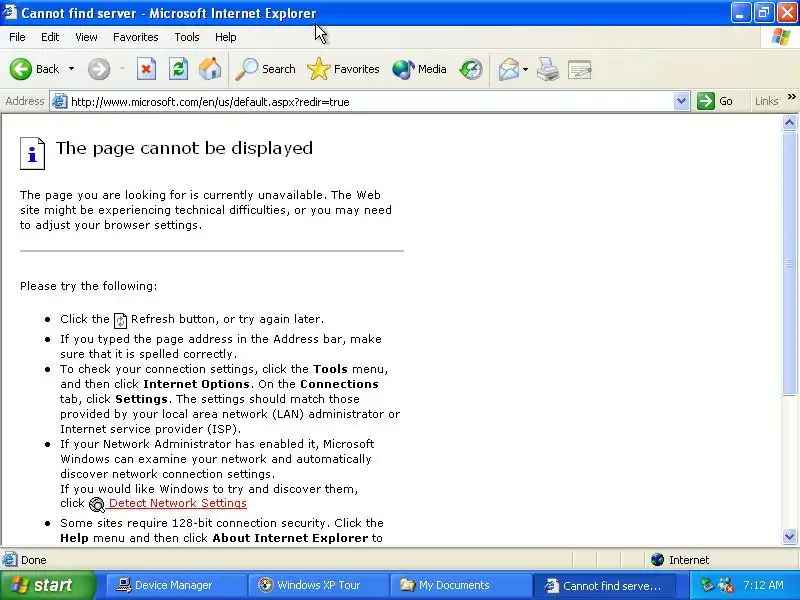Open the View menu
The image size is (800, 600).
86,37
